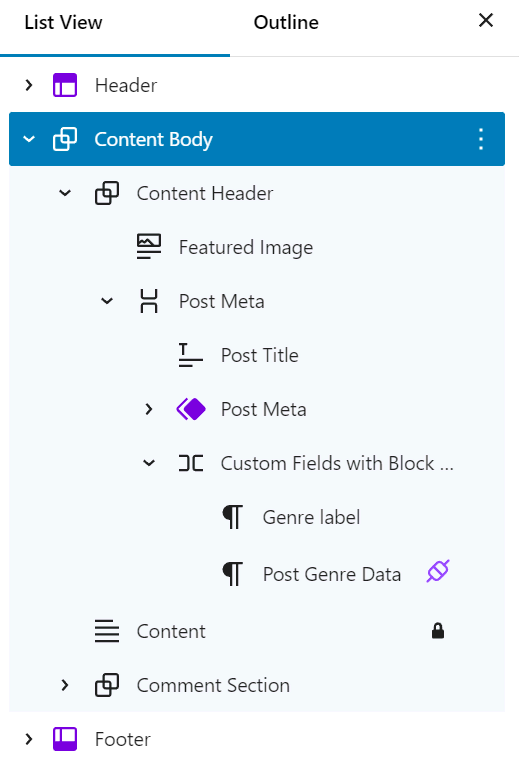
Task: Click the purple Post Meta pattern icon
Action: point(191,409)
